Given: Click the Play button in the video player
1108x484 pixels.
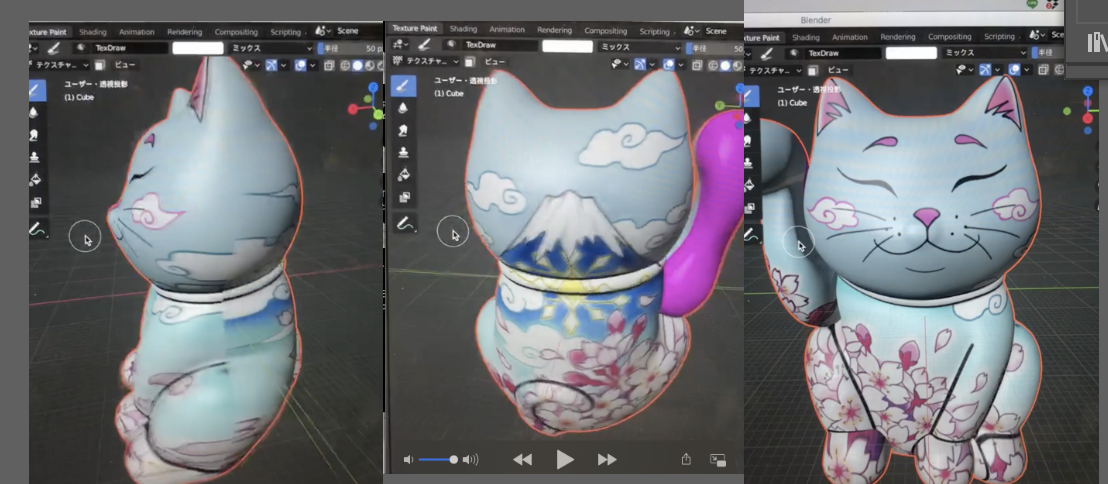Looking at the screenshot, I should click(565, 460).
